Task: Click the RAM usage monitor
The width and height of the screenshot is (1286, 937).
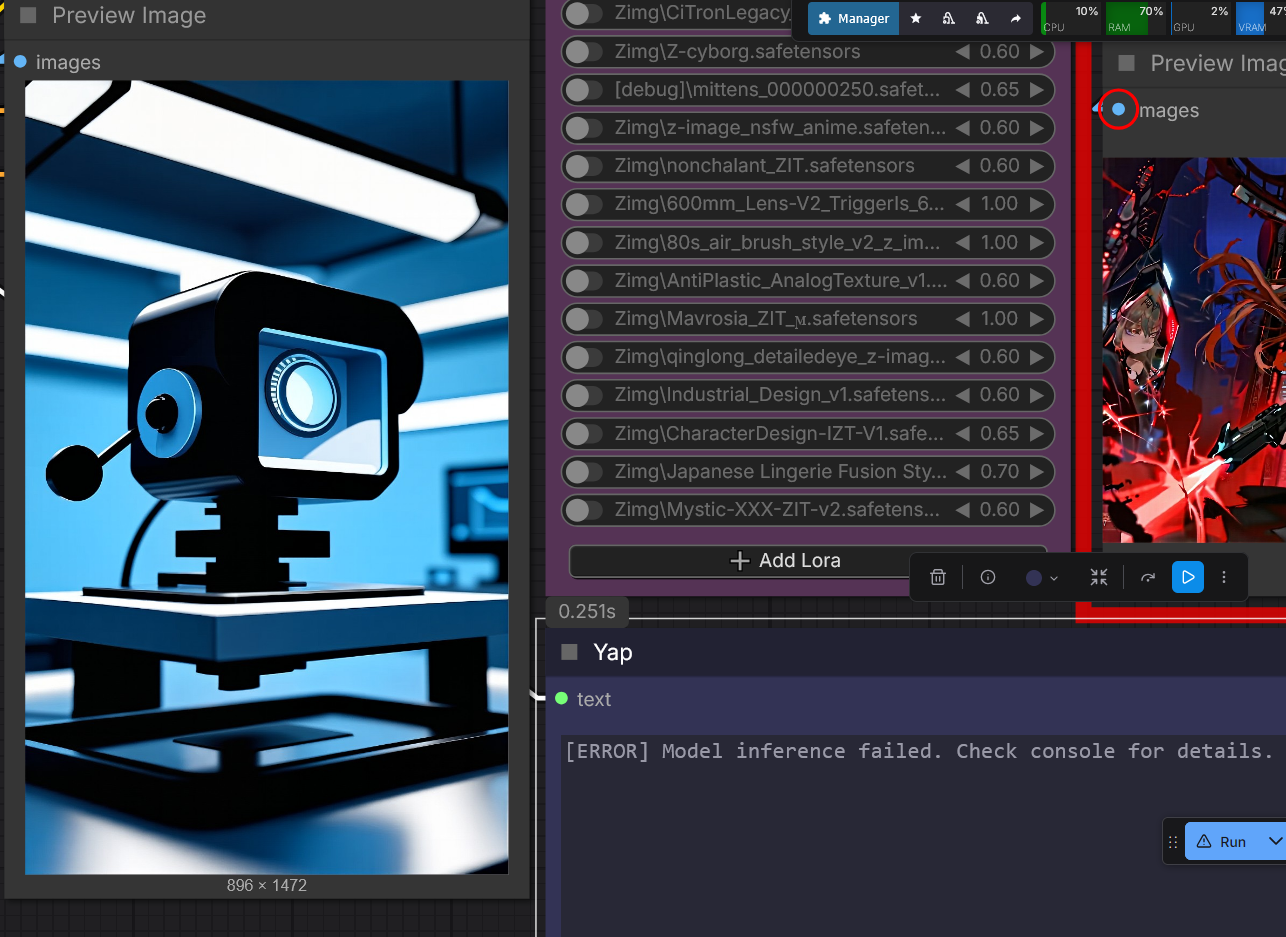Action: [1137, 18]
